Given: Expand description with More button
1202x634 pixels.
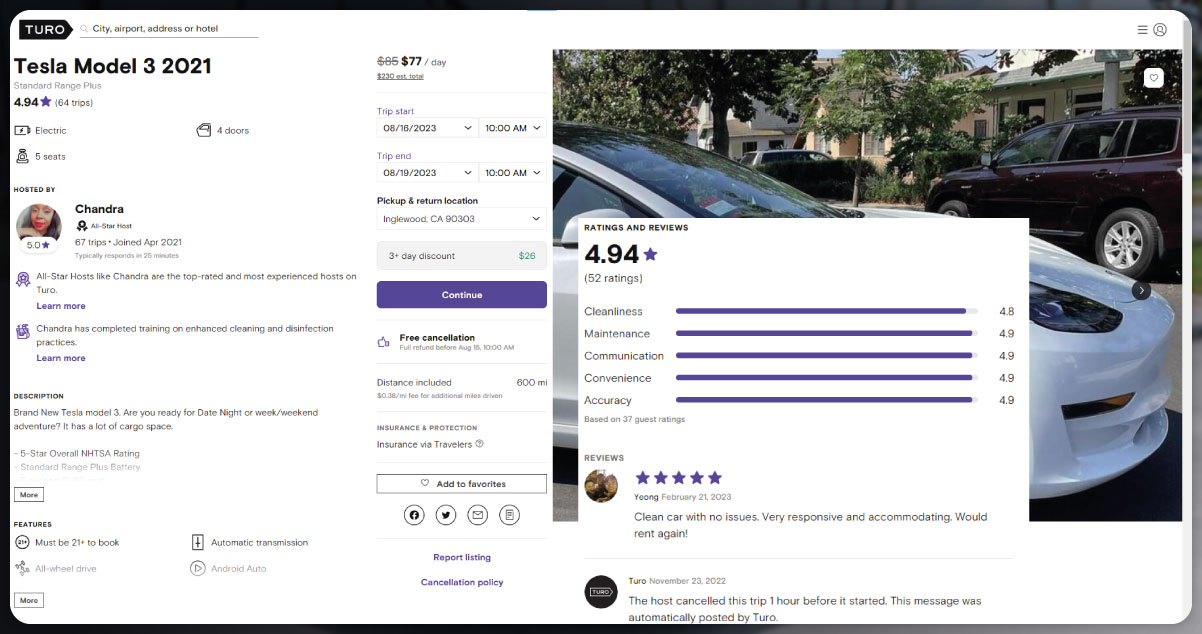Looking at the screenshot, I should click(x=29, y=494).
